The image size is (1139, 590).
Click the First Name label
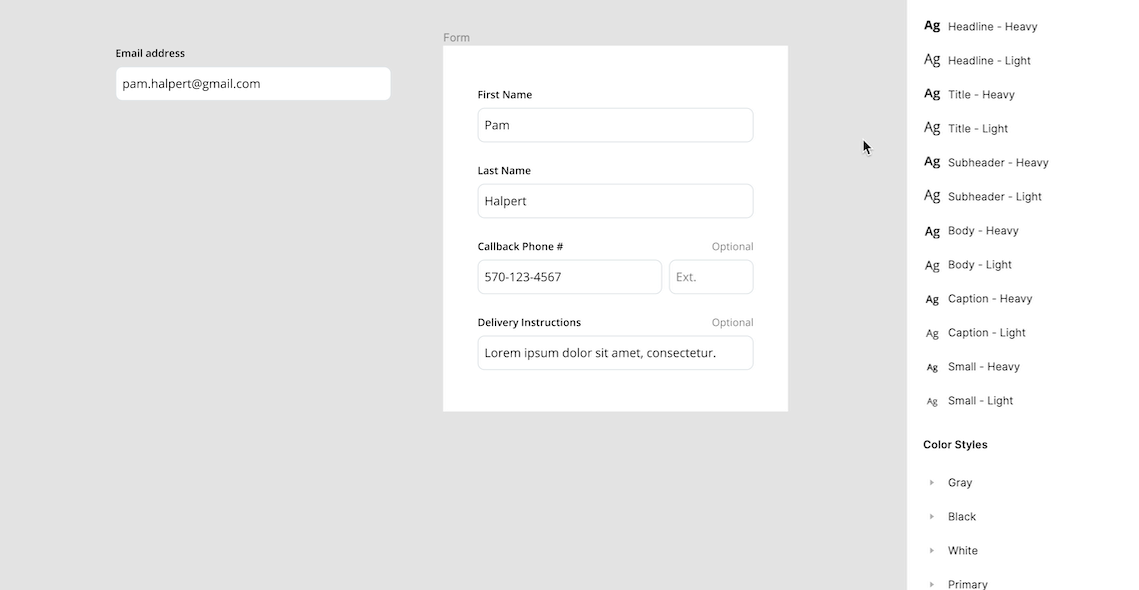[x=505, y=94]
